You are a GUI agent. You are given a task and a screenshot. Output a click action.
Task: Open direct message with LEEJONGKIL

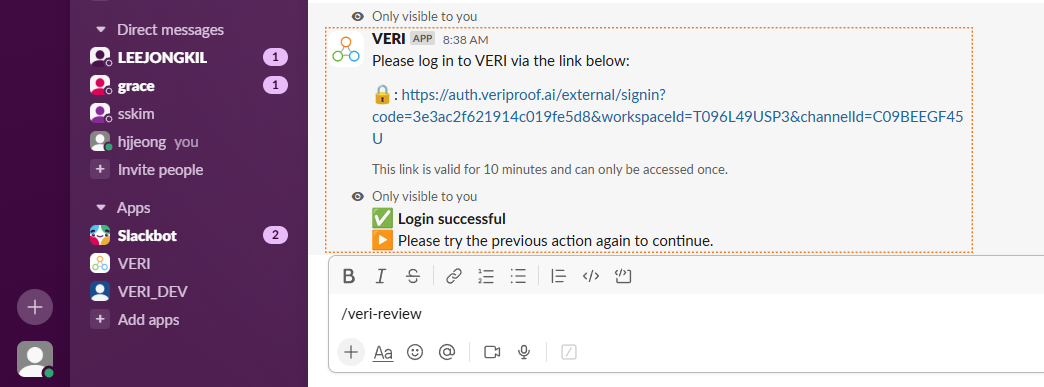click(x=189, y=58)
